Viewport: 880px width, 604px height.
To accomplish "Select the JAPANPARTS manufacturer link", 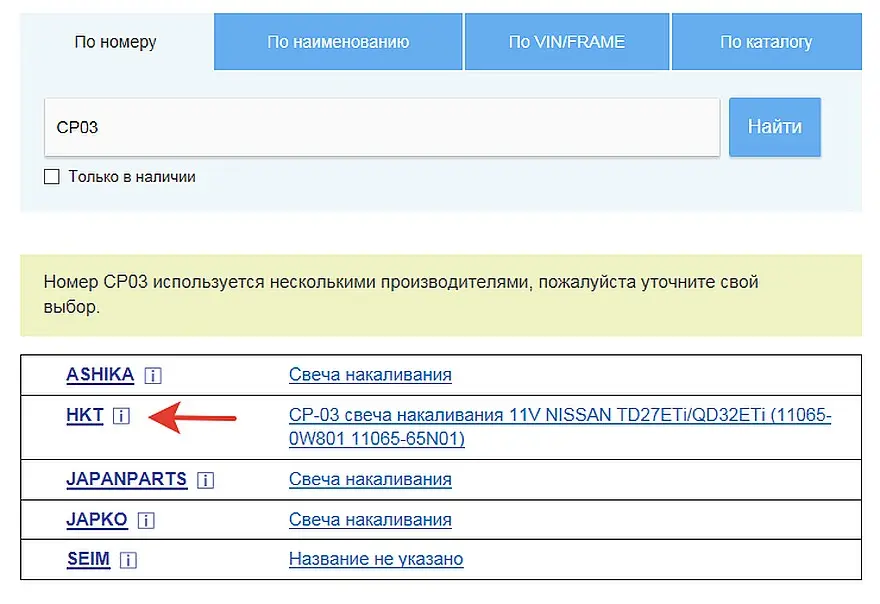I will click(x=126, y=479).
